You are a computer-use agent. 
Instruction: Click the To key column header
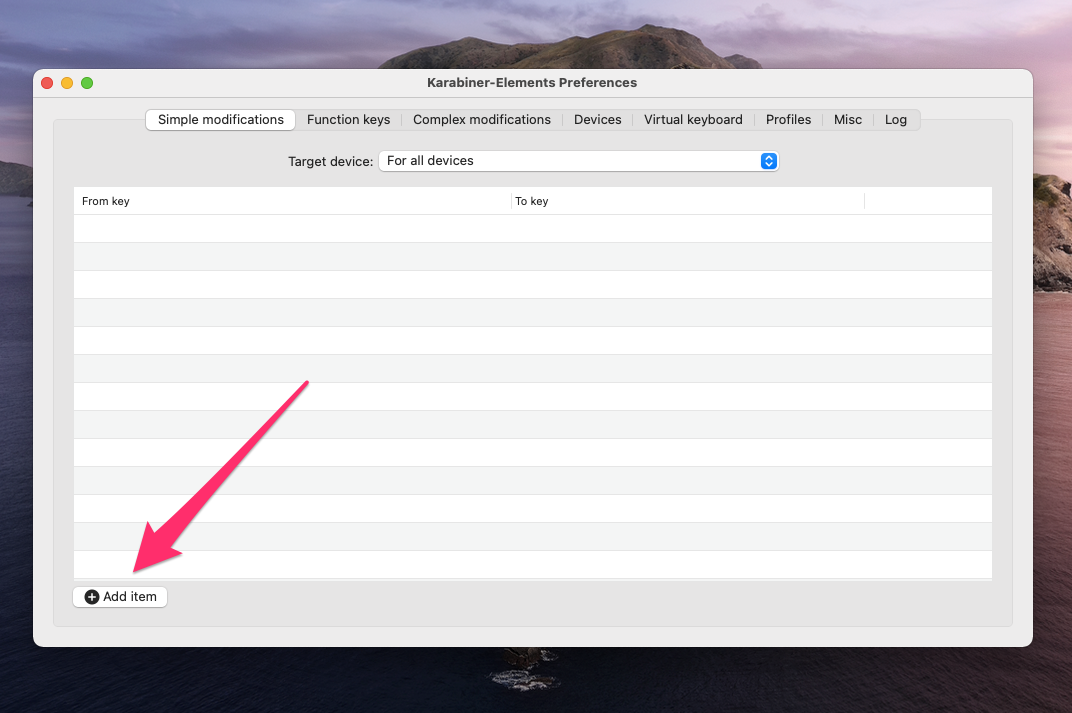[x=688, y=201]
